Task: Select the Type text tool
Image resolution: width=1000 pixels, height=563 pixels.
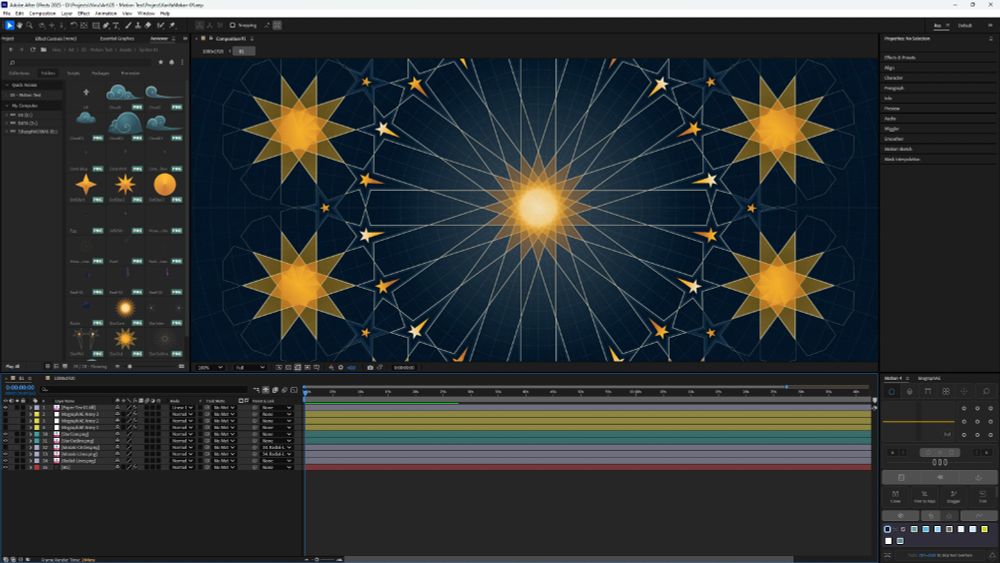Action: coord(115,26)
